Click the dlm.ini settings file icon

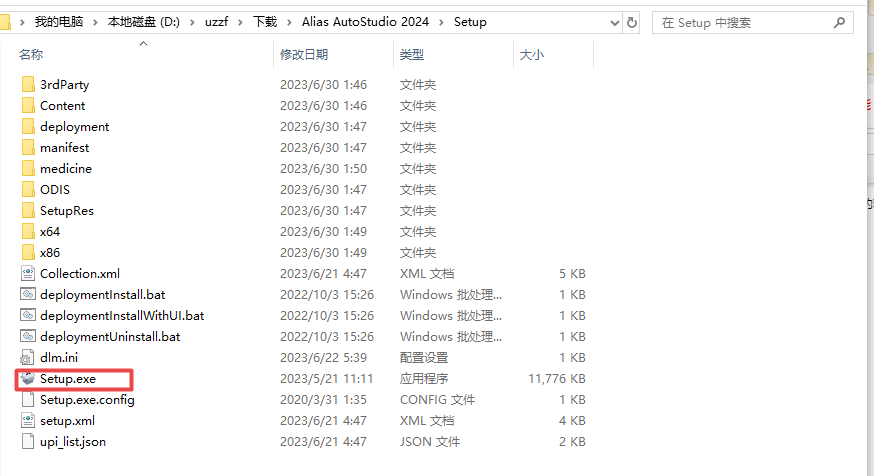tap(27, 358)
